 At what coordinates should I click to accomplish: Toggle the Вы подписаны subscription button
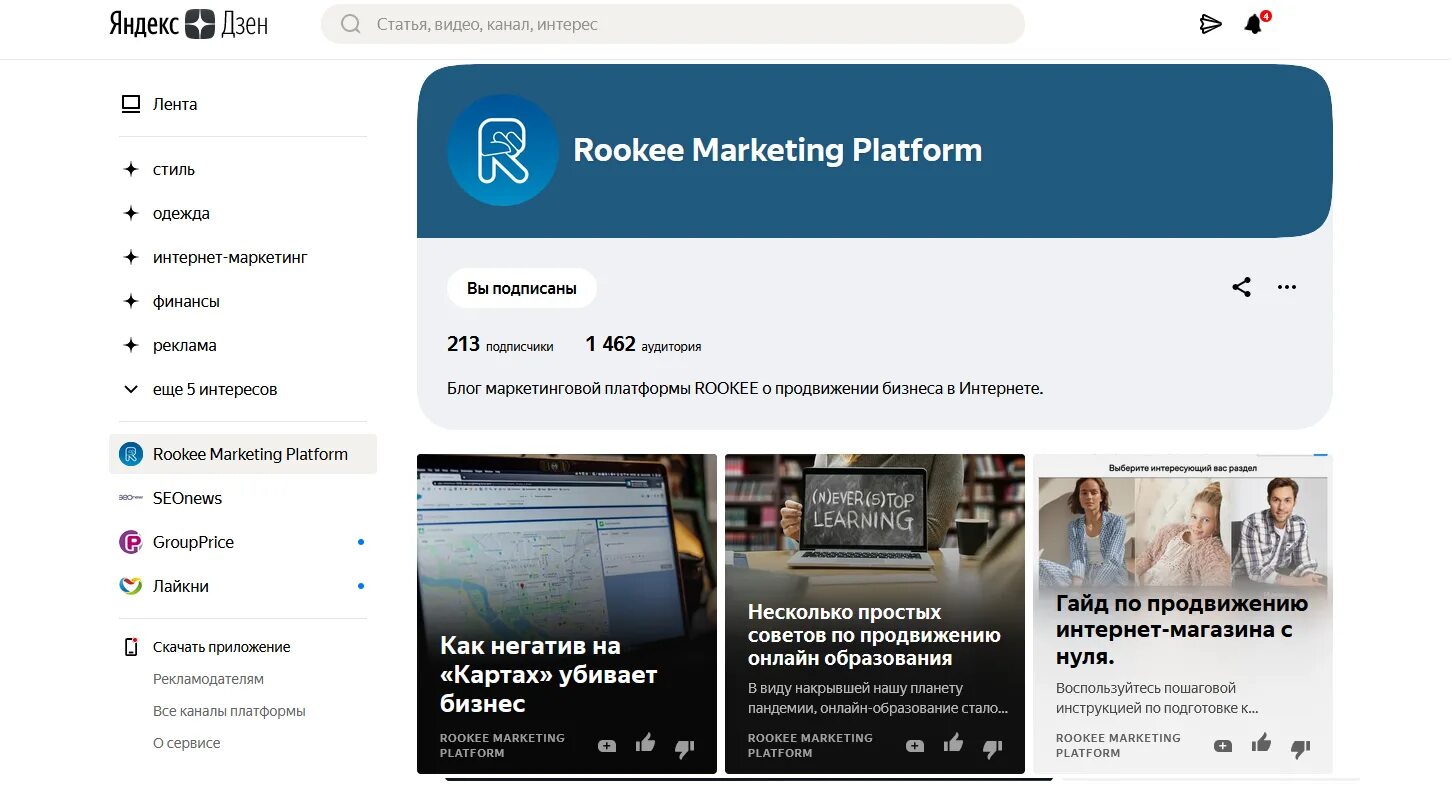pyautogui.click(x=522, y=288)
